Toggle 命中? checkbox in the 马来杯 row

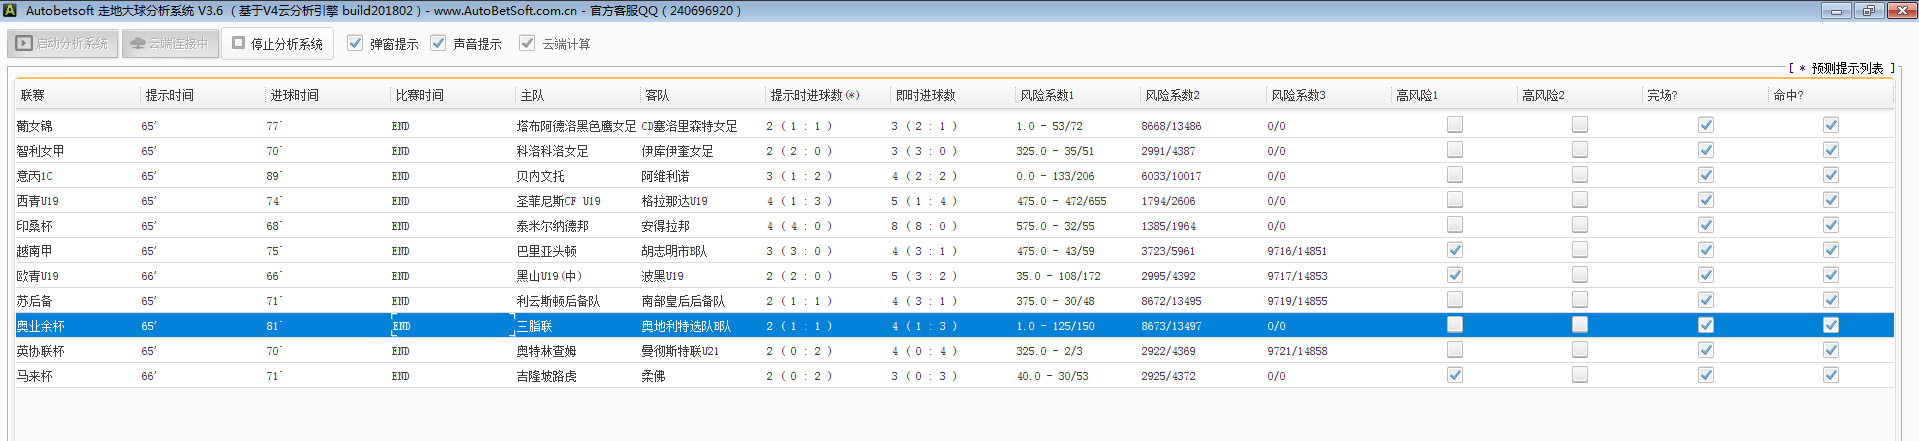pos(1831,375)
